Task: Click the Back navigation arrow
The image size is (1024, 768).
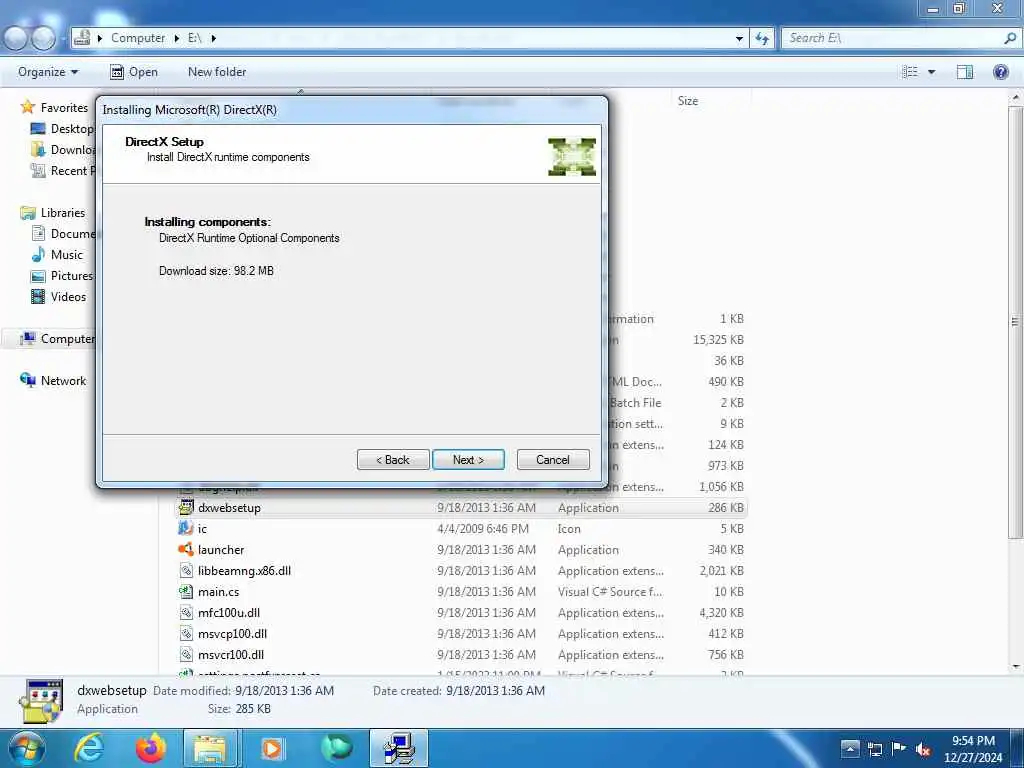Action: point(16,39)
